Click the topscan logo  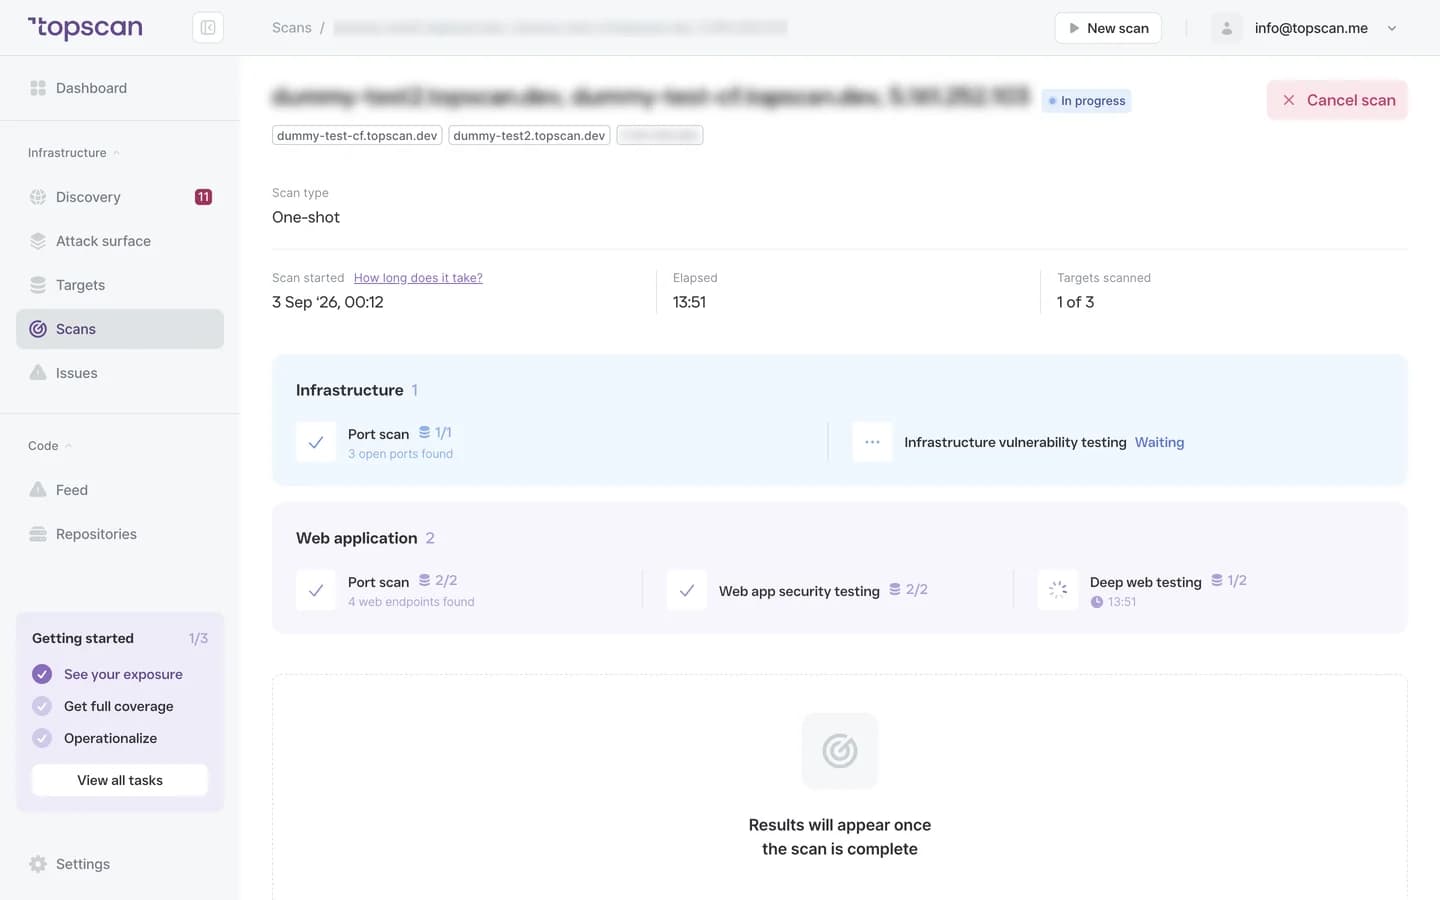pyautogui.click(x=85, y=28)
